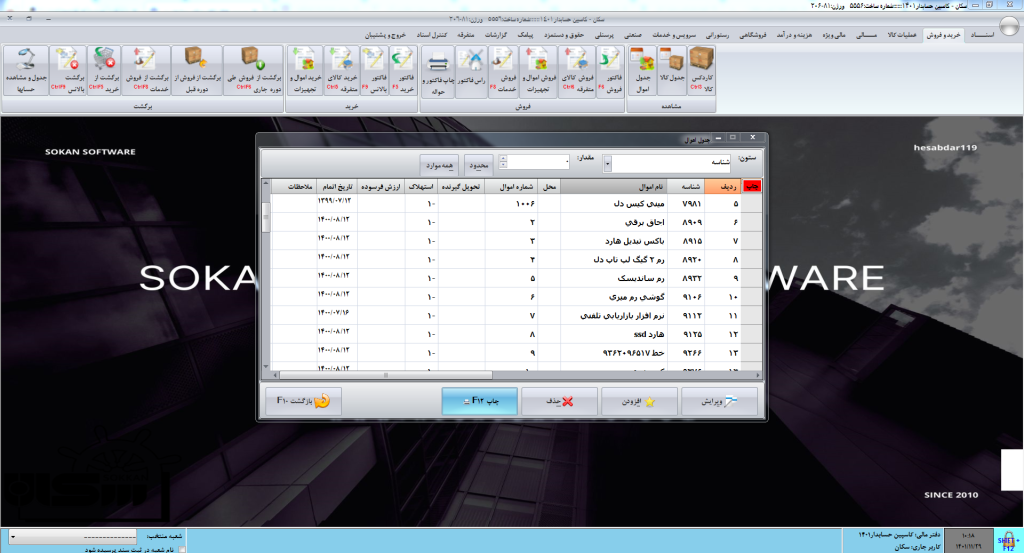Click the افزودن add button
The image size is (1024, 553).
click(639, 402)
